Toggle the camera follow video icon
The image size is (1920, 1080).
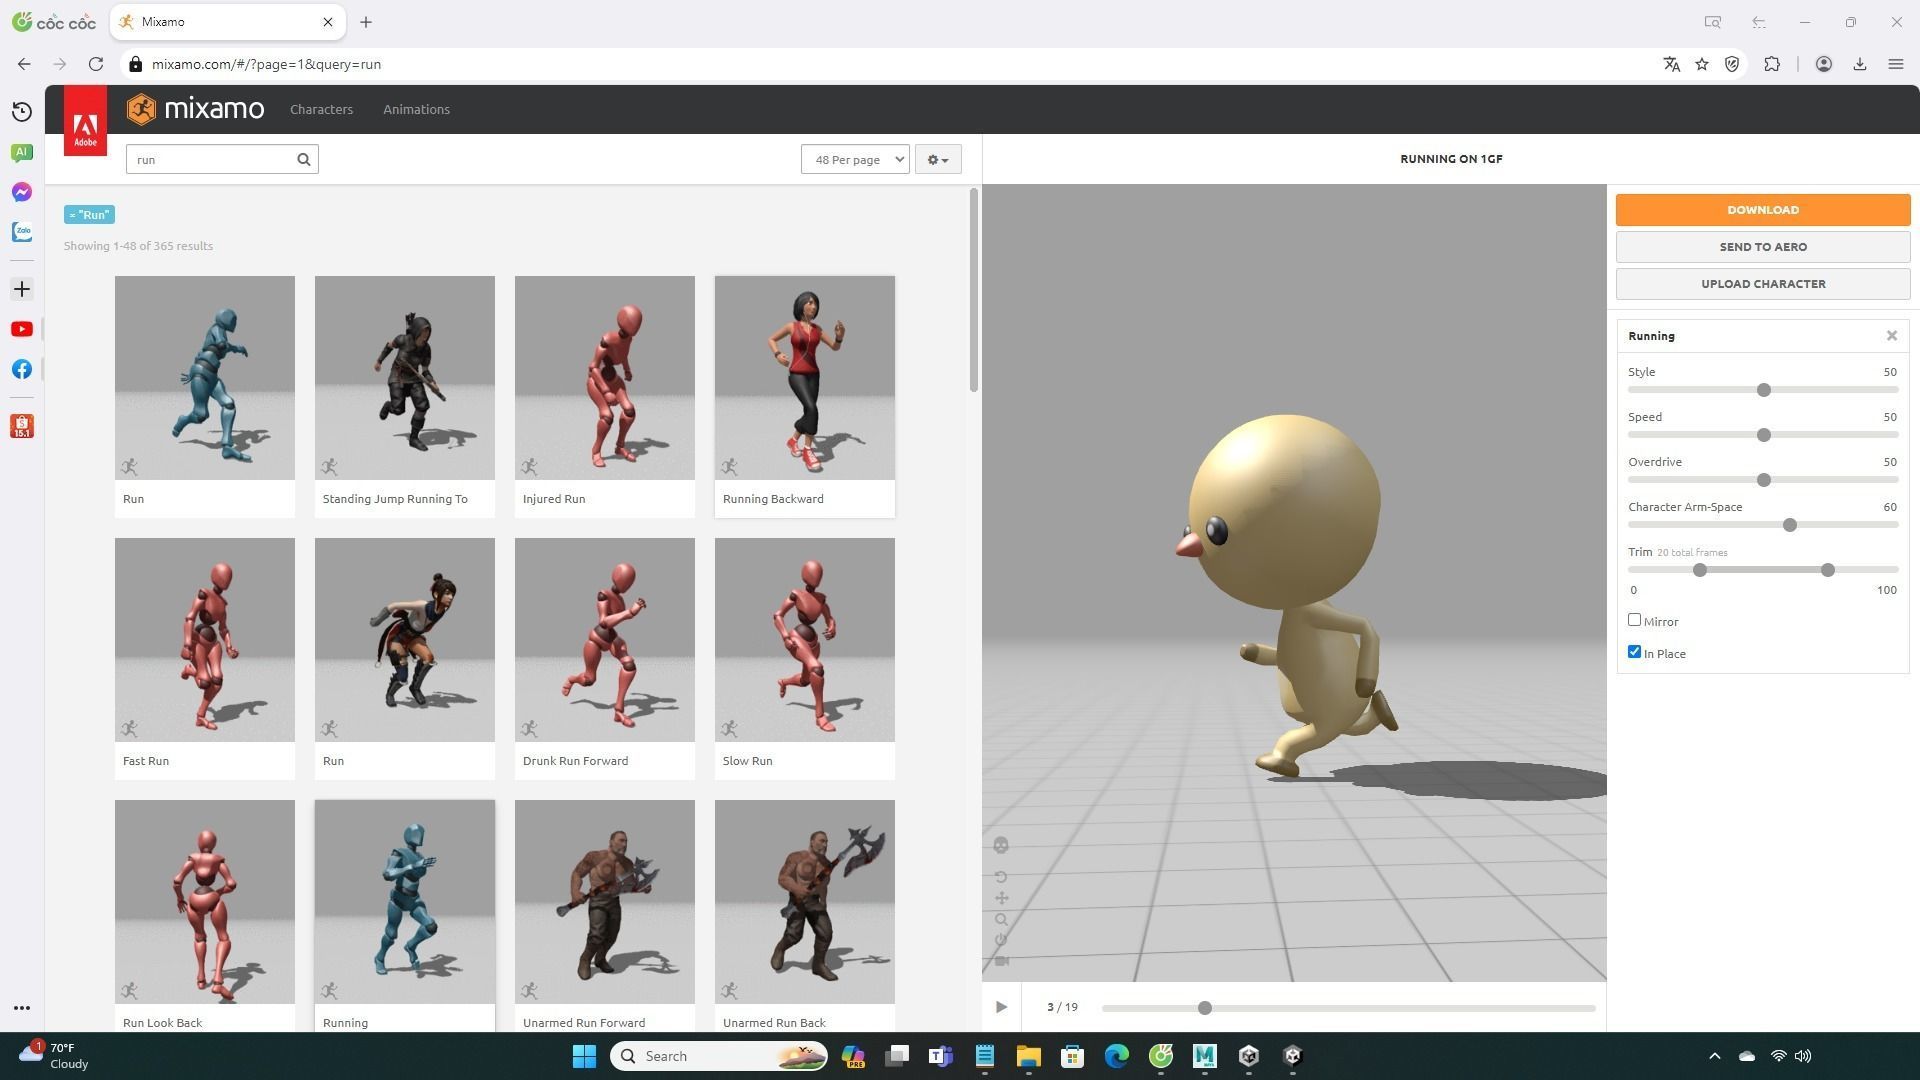point(1001,961)
